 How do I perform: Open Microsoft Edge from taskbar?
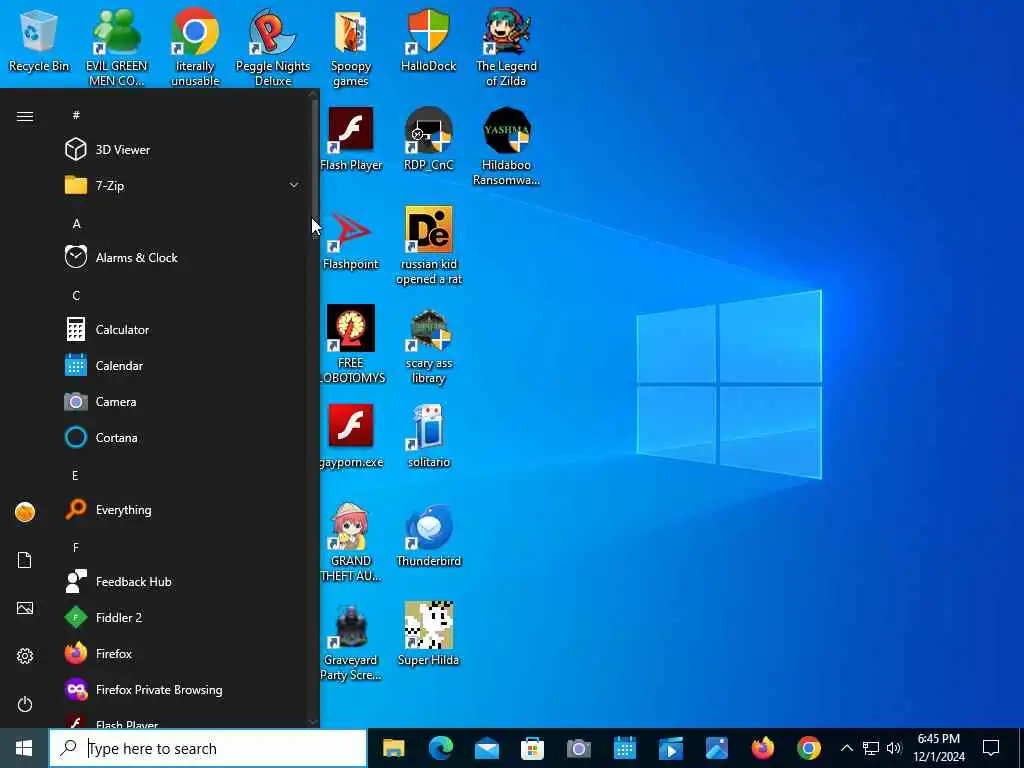pos(440,748)
